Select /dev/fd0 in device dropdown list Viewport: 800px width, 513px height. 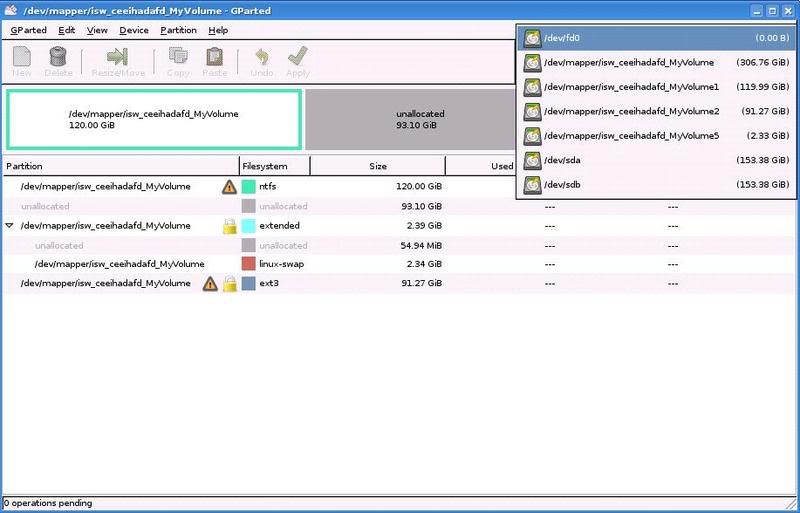656,38
